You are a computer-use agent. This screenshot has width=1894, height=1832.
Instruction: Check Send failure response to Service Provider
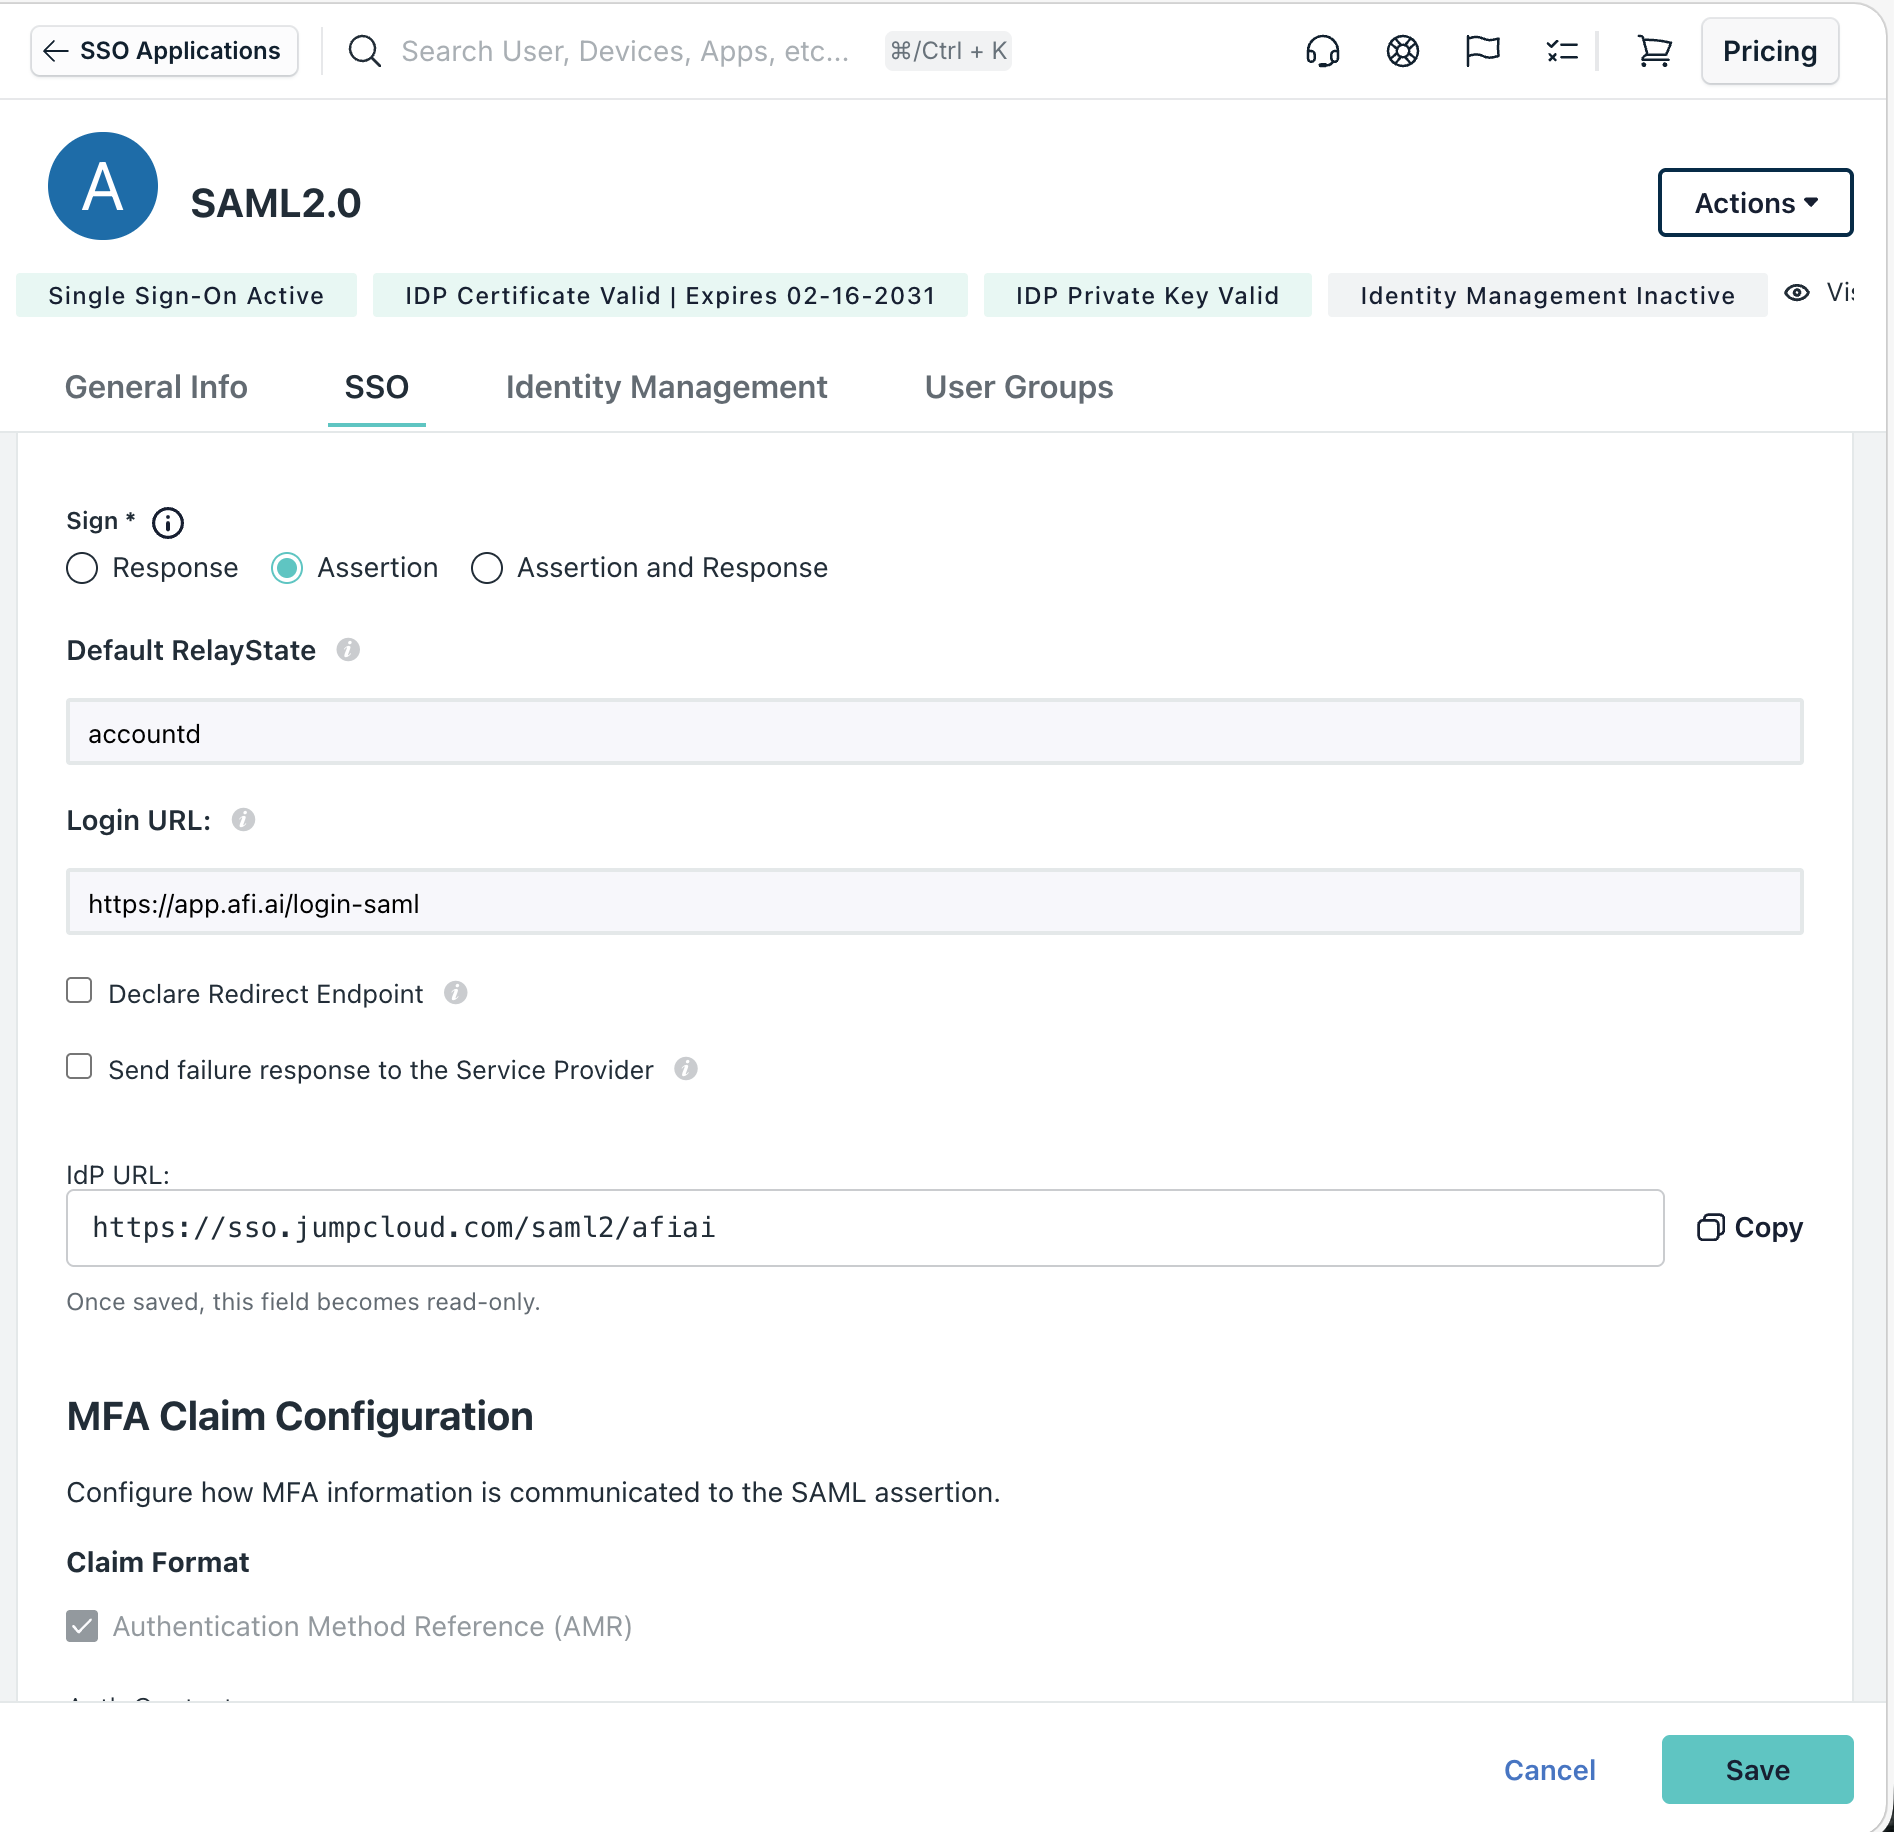pos(79,1067)
